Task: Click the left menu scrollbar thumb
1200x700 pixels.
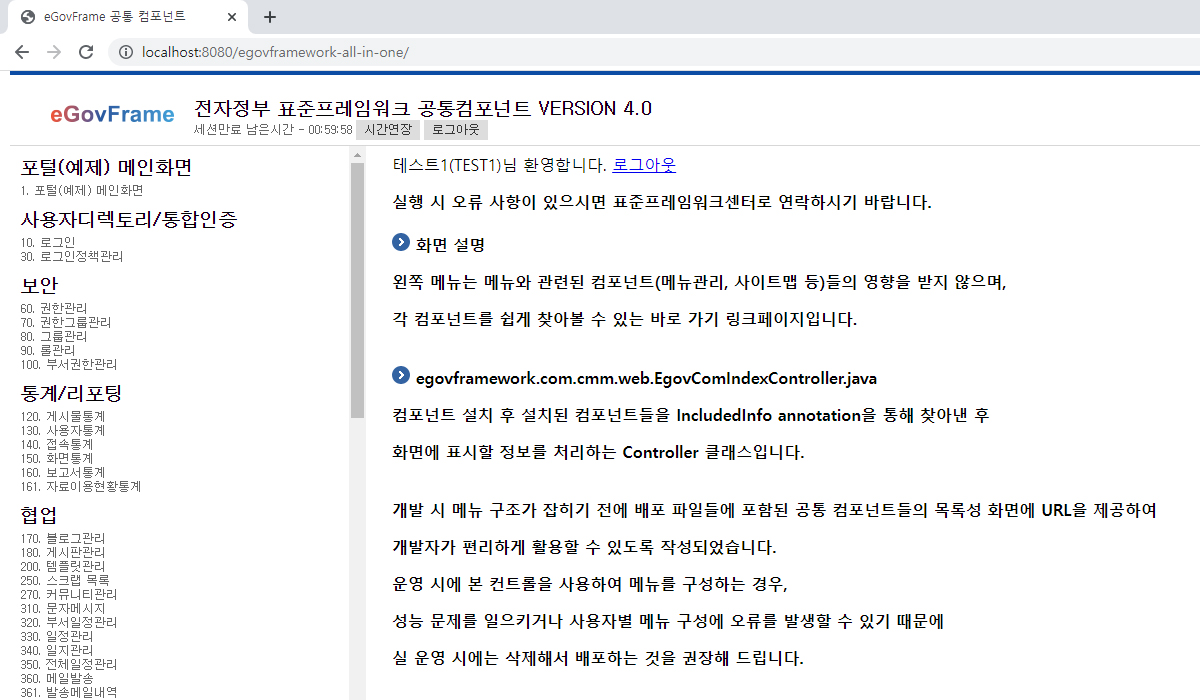Action: (357, 290)
